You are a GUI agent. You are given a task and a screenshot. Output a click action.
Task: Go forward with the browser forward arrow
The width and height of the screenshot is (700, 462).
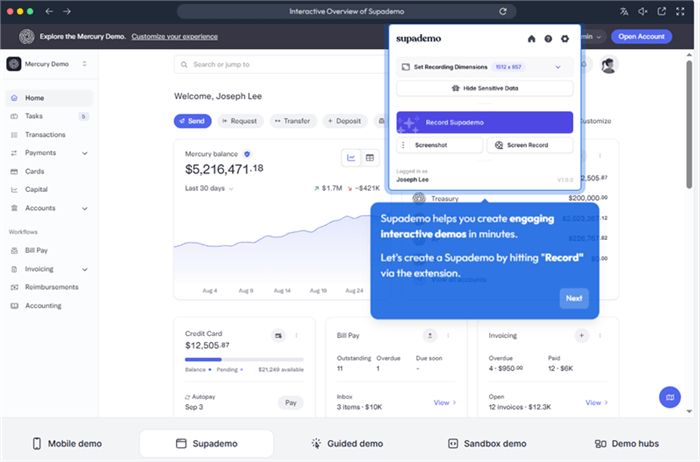pyautogui.click(x=67, y=11)
